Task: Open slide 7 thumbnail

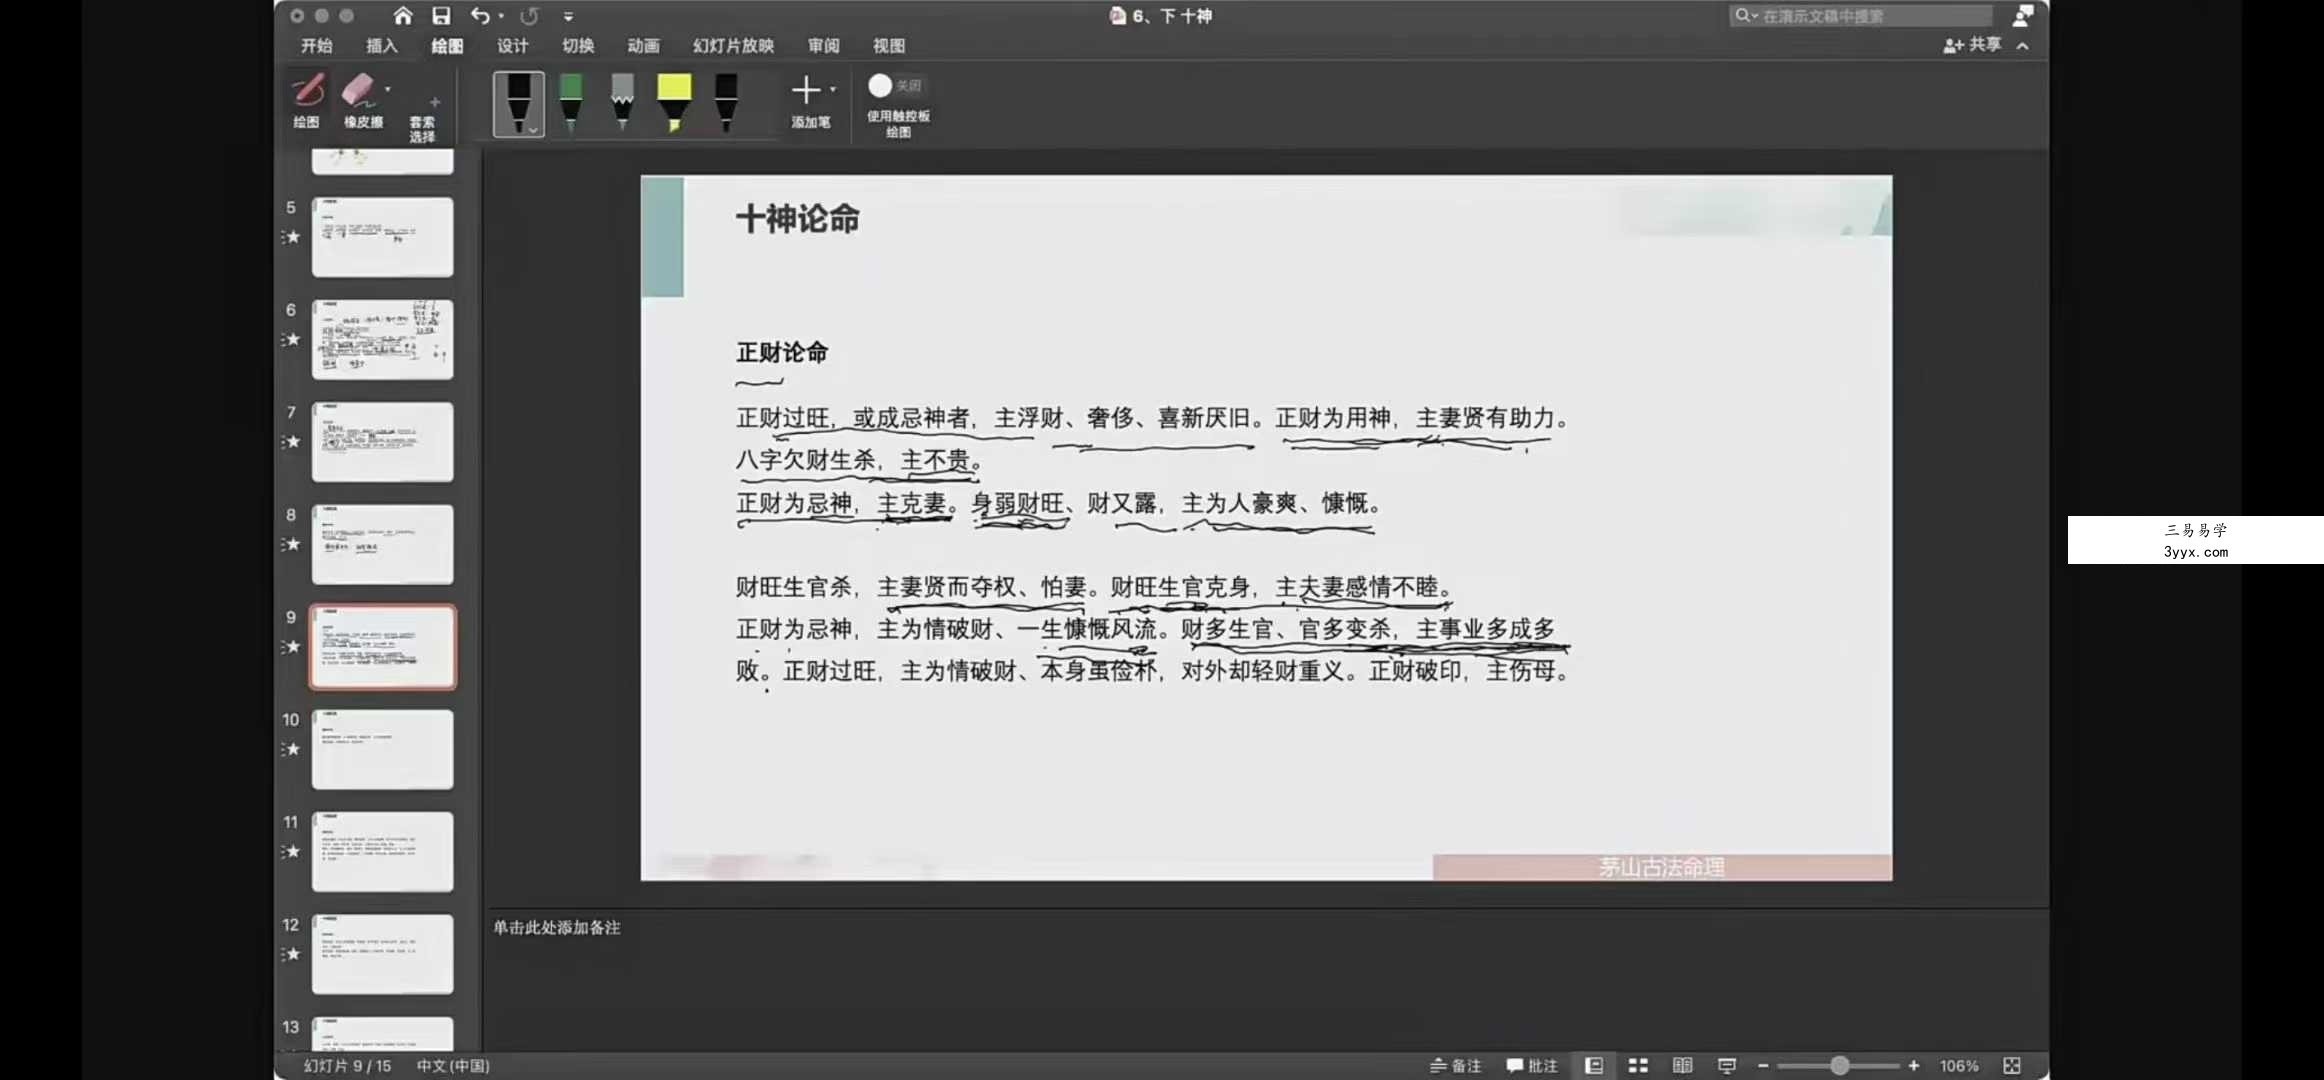Action: tap(382, 442)
